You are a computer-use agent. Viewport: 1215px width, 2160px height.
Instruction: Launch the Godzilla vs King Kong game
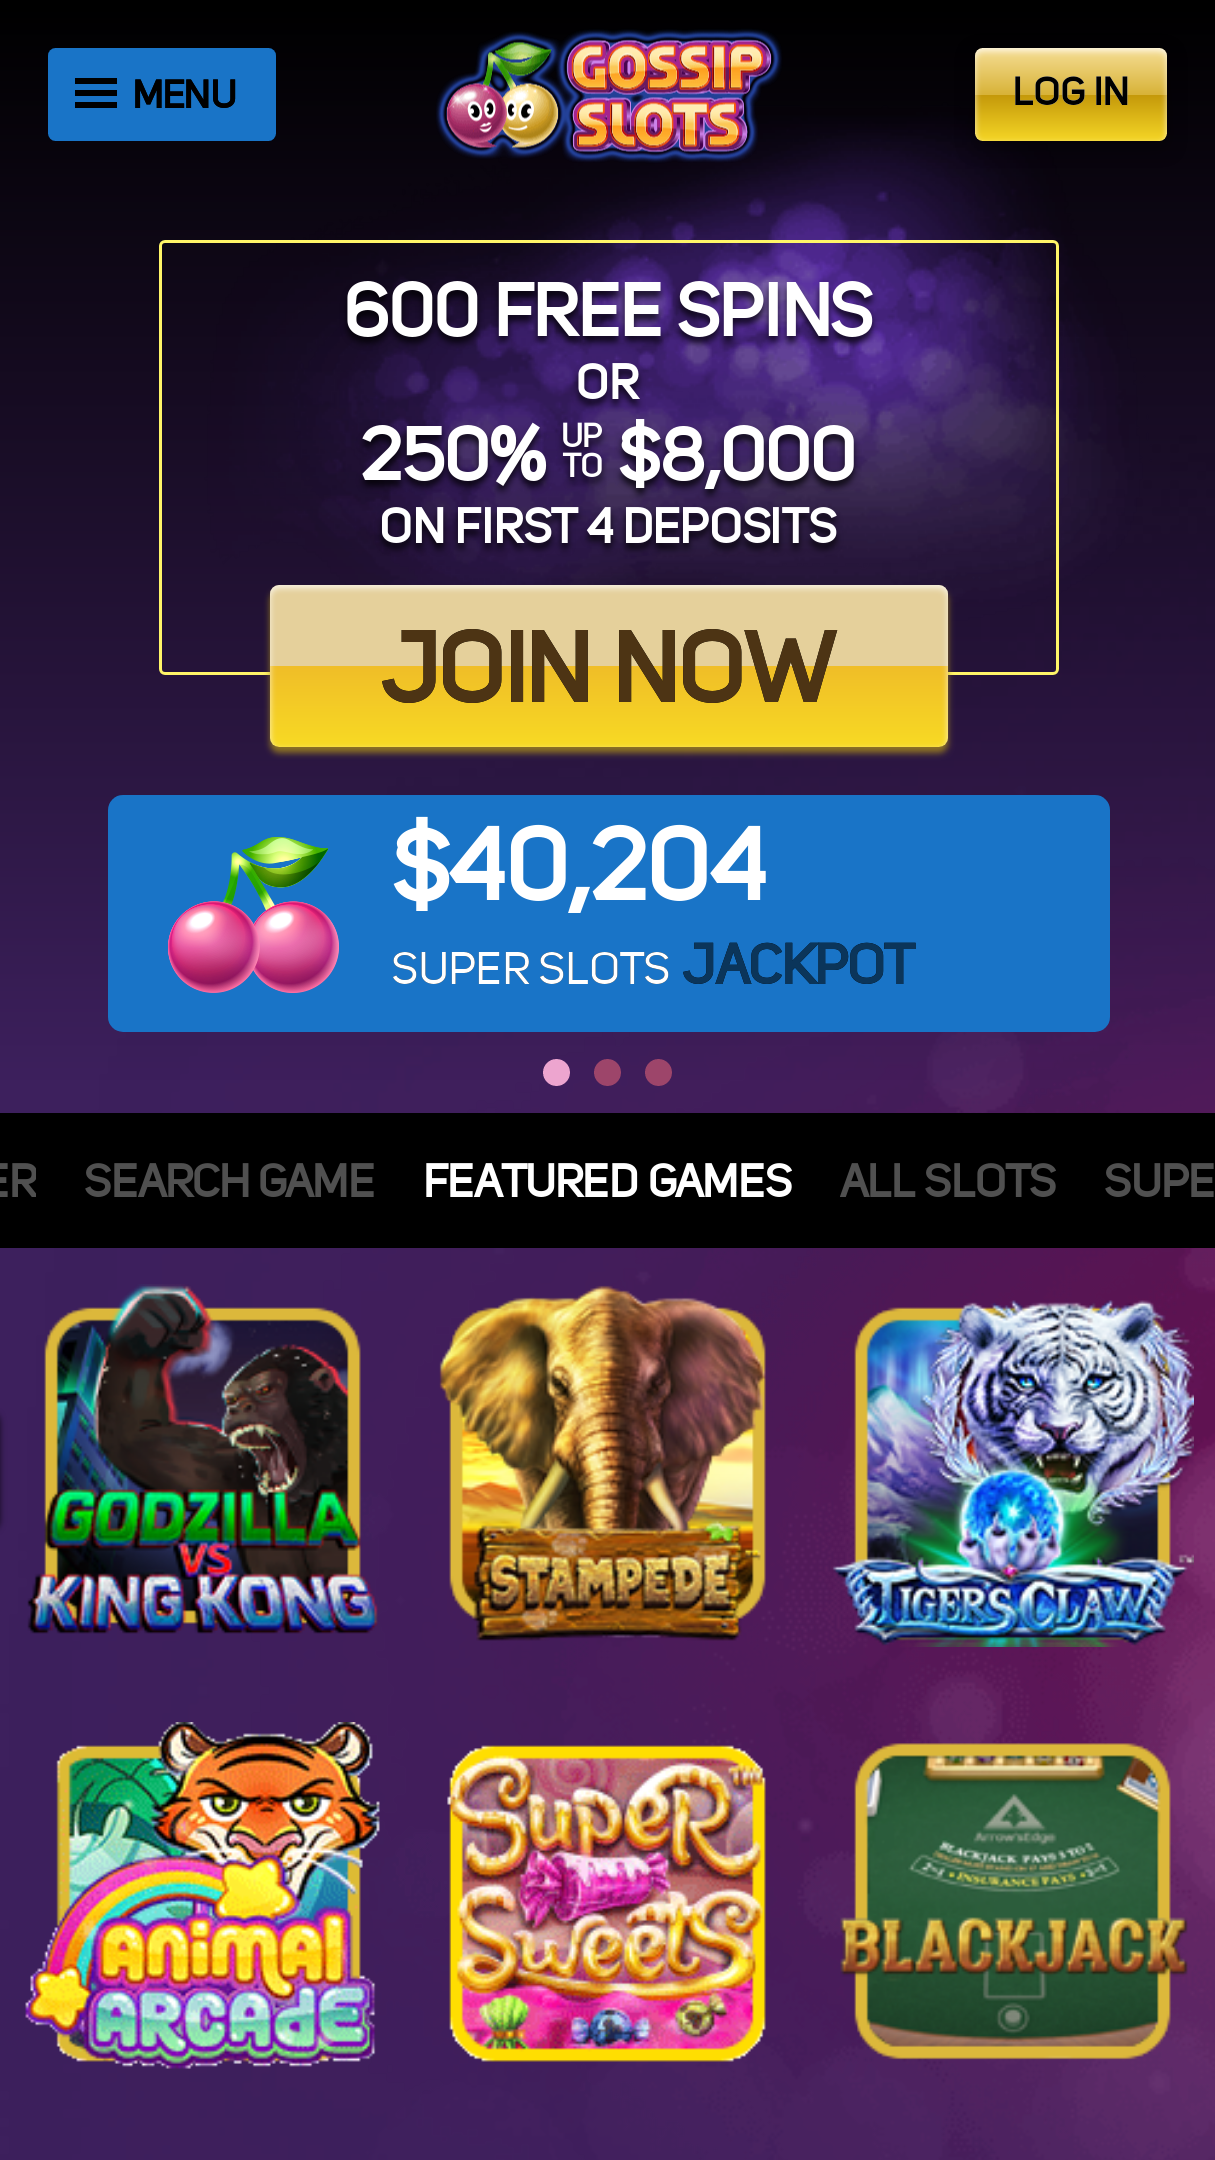point(203,1461)
